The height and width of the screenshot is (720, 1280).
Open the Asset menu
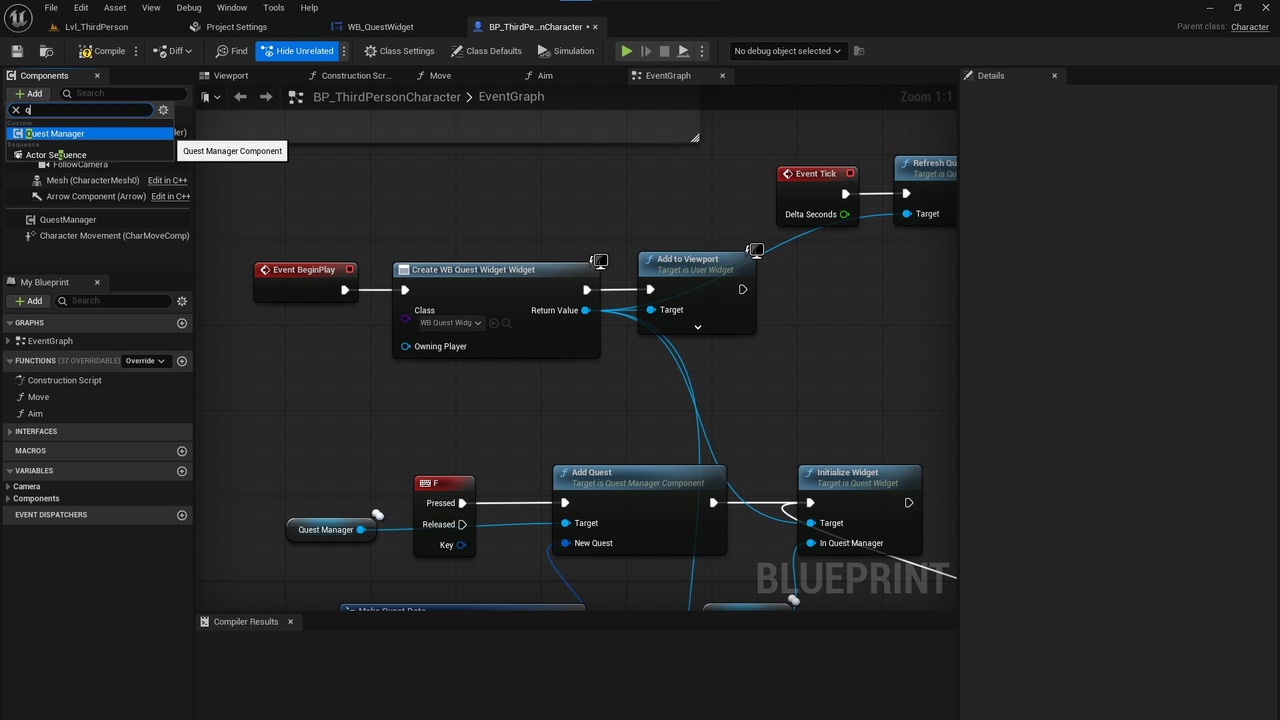[115, 8]
